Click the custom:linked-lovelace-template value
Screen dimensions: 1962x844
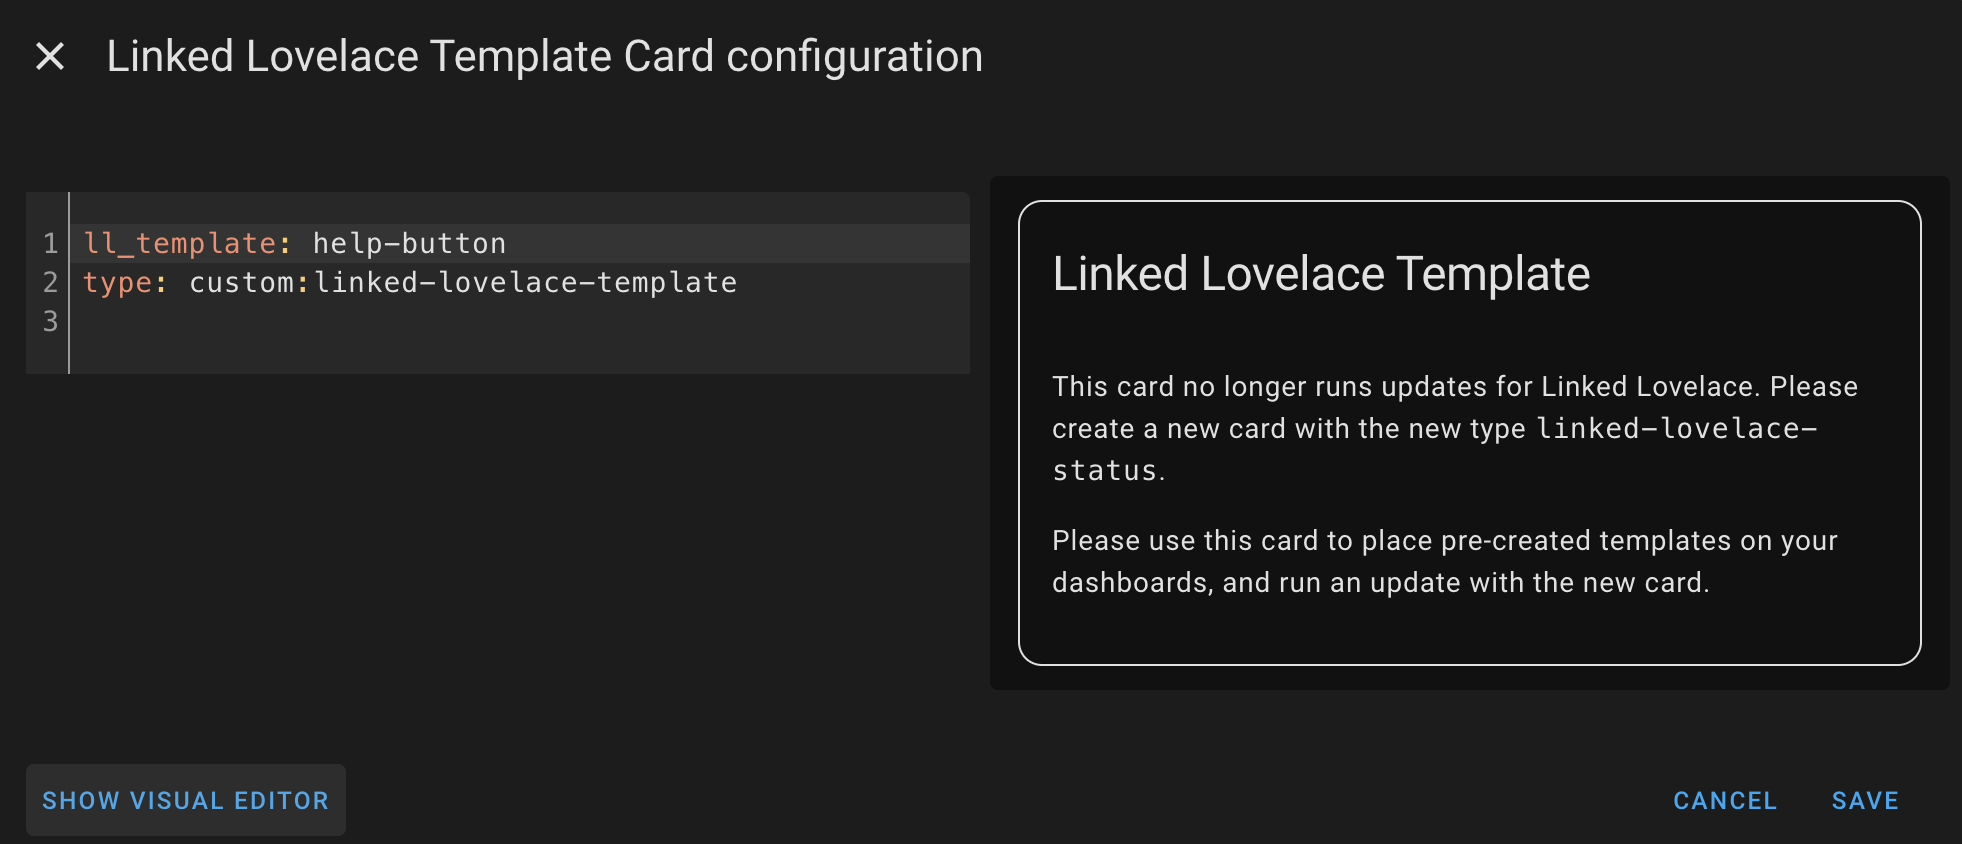pyautogui.click(x=462, y=282)
